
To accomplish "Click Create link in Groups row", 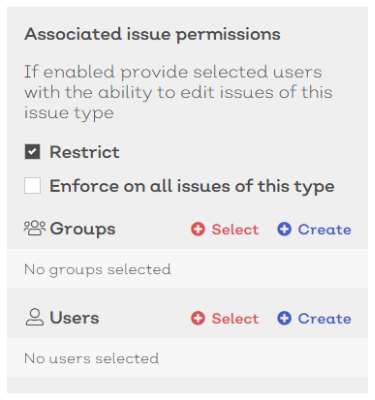I will (x=325, y=230).
